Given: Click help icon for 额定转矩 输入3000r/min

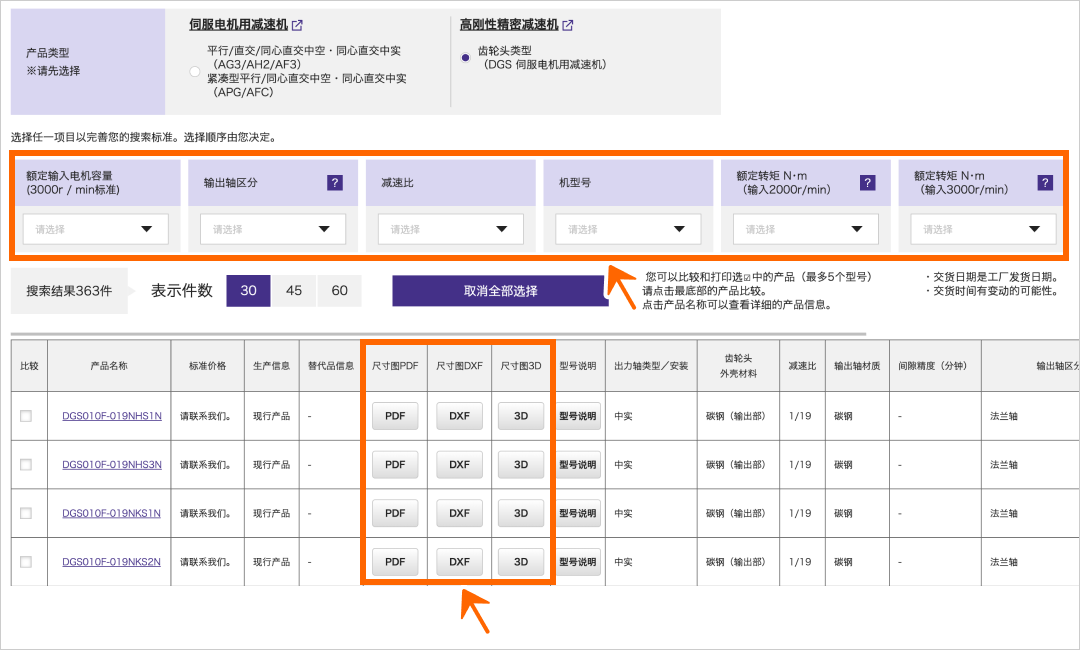Looking at the screenshot, I should coord(1045,183).
